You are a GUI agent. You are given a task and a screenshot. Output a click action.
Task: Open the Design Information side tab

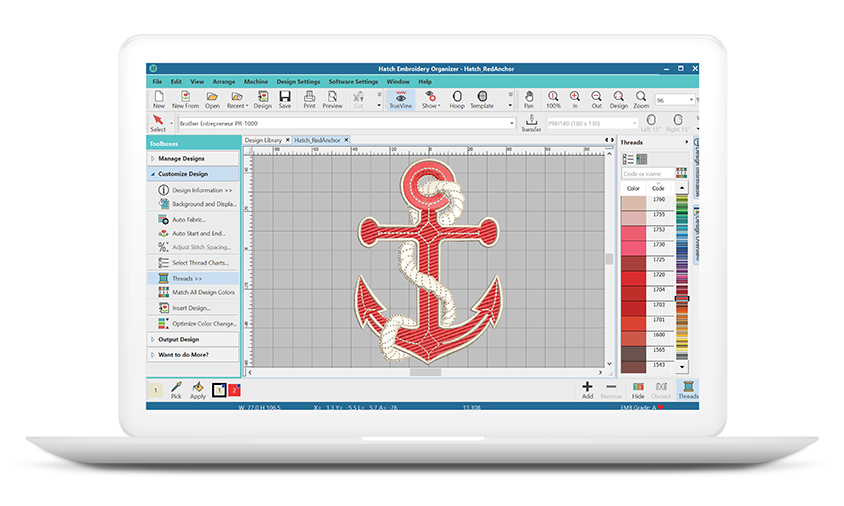pyautogui.click(x=697, y=168)
